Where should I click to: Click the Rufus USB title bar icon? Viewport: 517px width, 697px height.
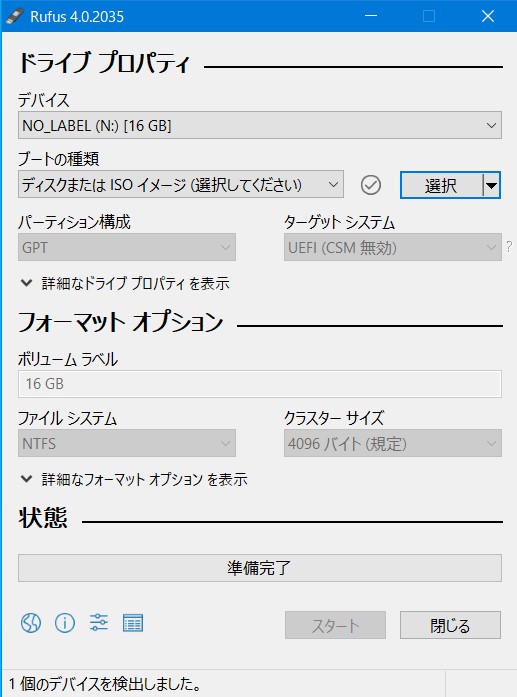coord(15,16)
